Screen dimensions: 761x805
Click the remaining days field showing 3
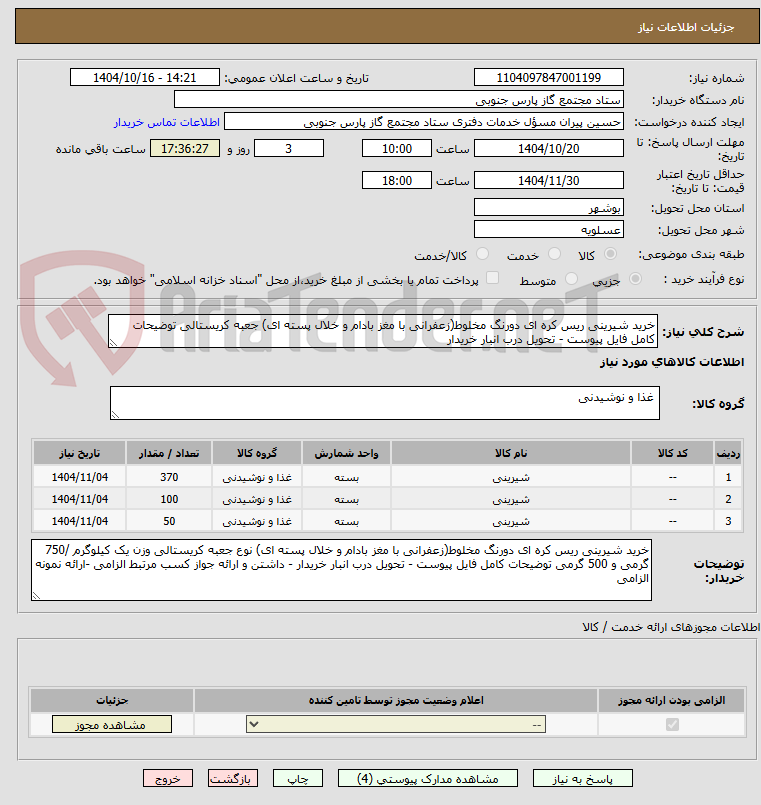pyautogui.click(x=289, y=148)
